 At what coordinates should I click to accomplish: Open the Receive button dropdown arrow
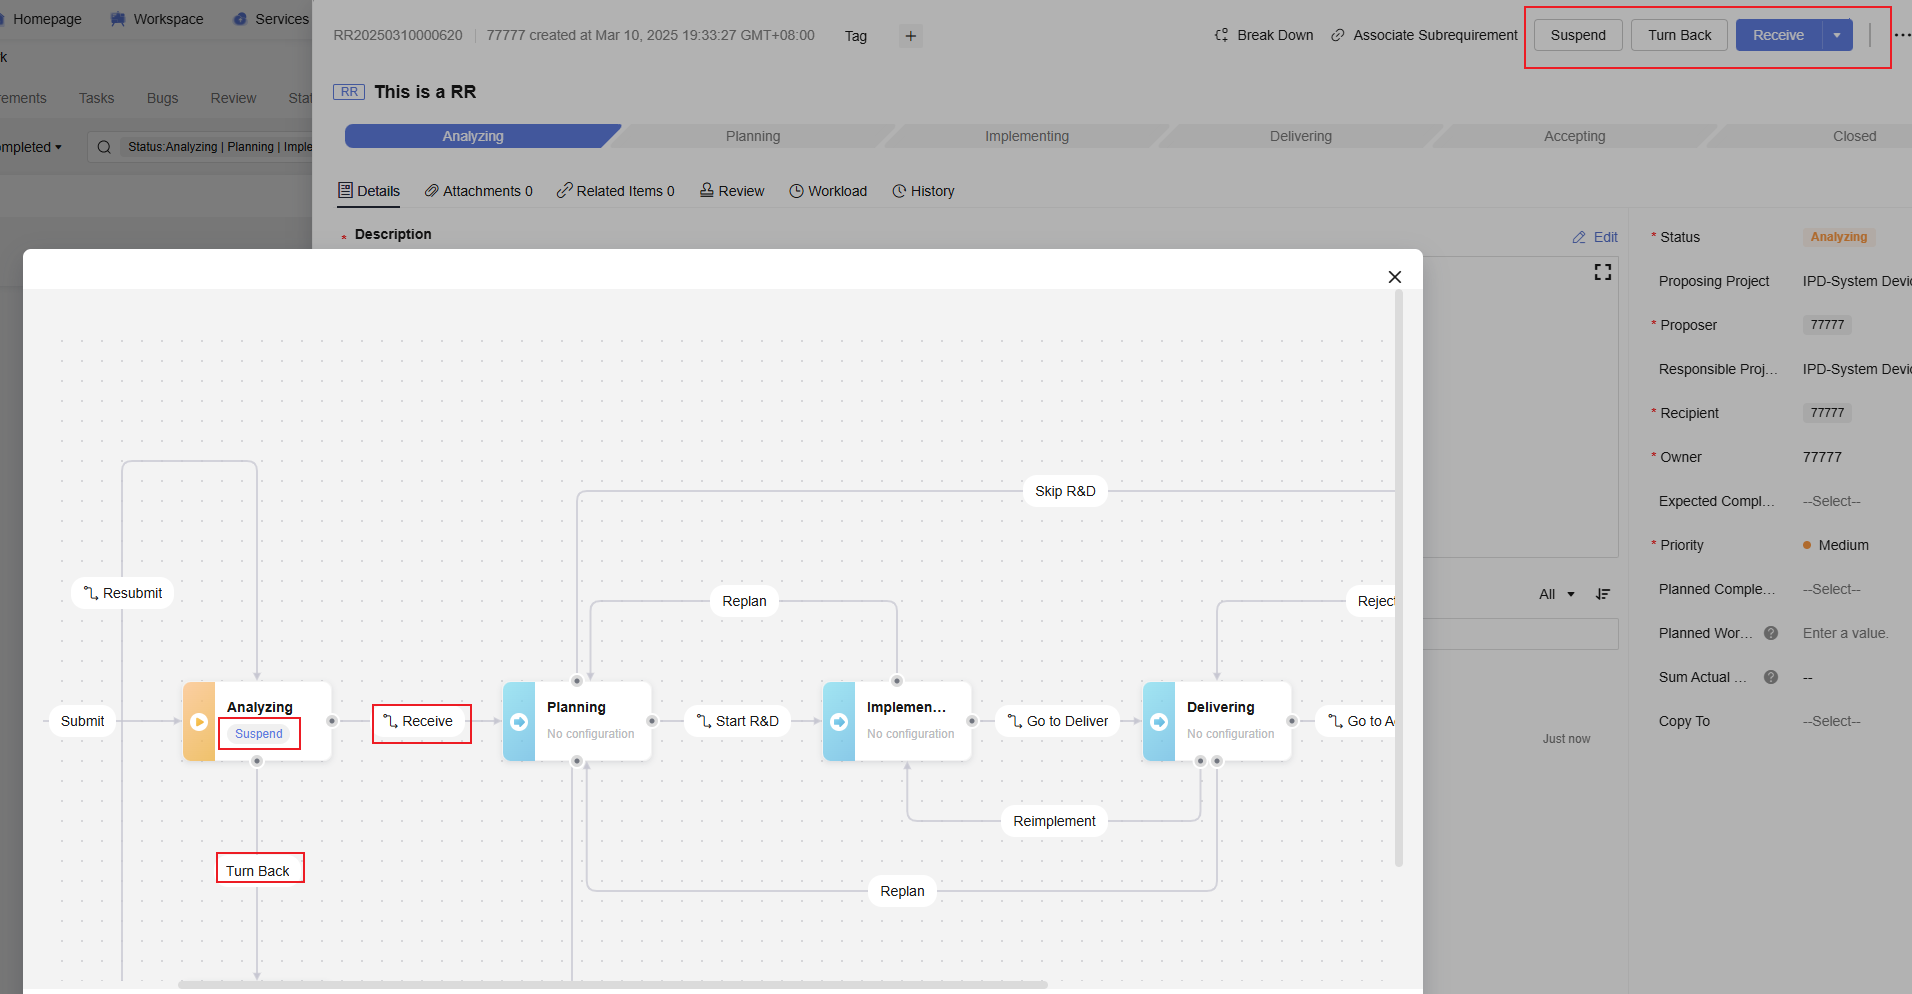(1837, 35)
